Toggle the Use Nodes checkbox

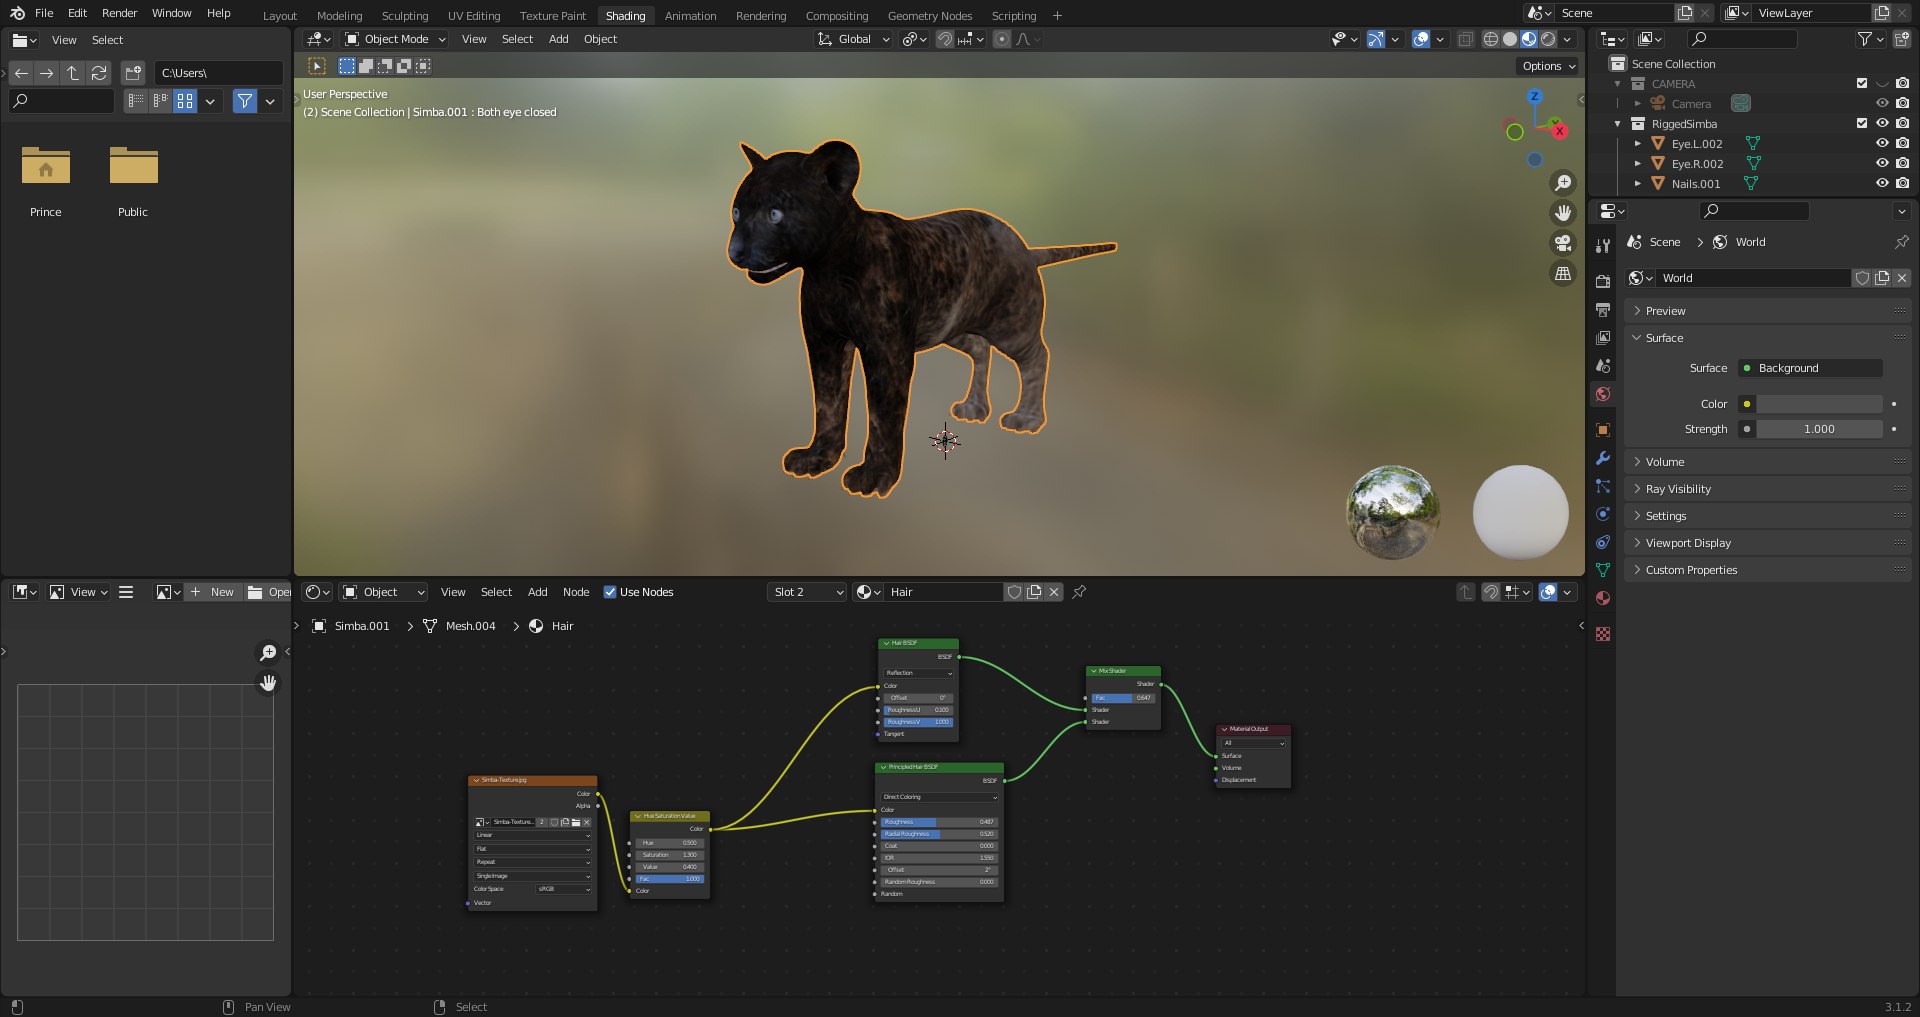coord(610,592)
